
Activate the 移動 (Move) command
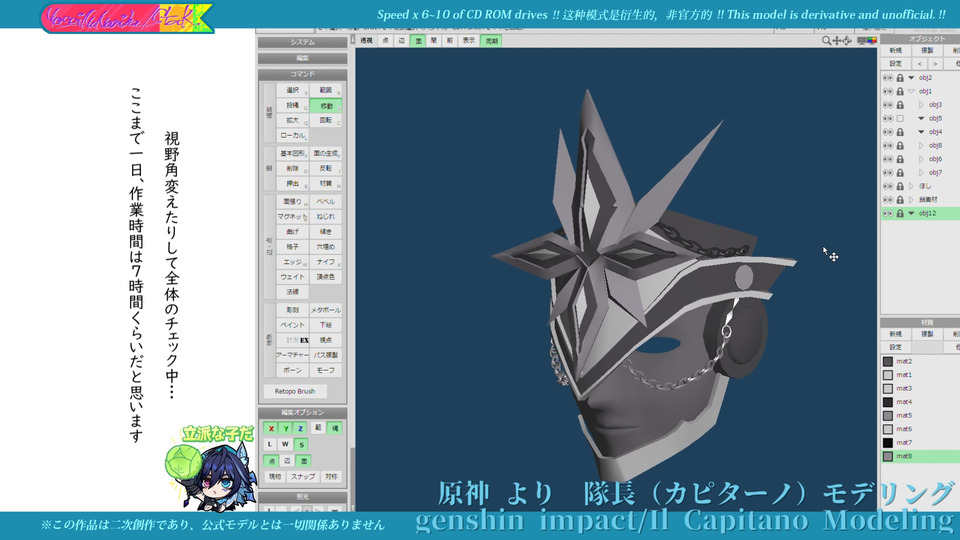click(x=326, y=105)
